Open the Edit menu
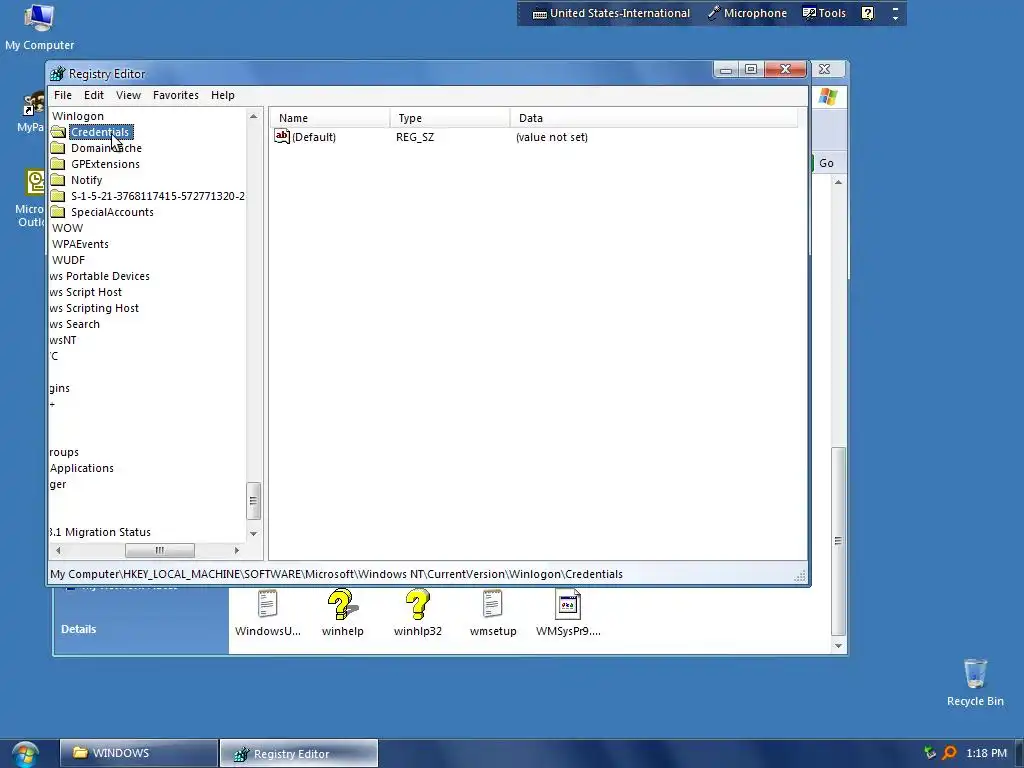Image resolution: width=1024 pixels, height=768 pixels. pyautogui.click(x=93, y=95)
